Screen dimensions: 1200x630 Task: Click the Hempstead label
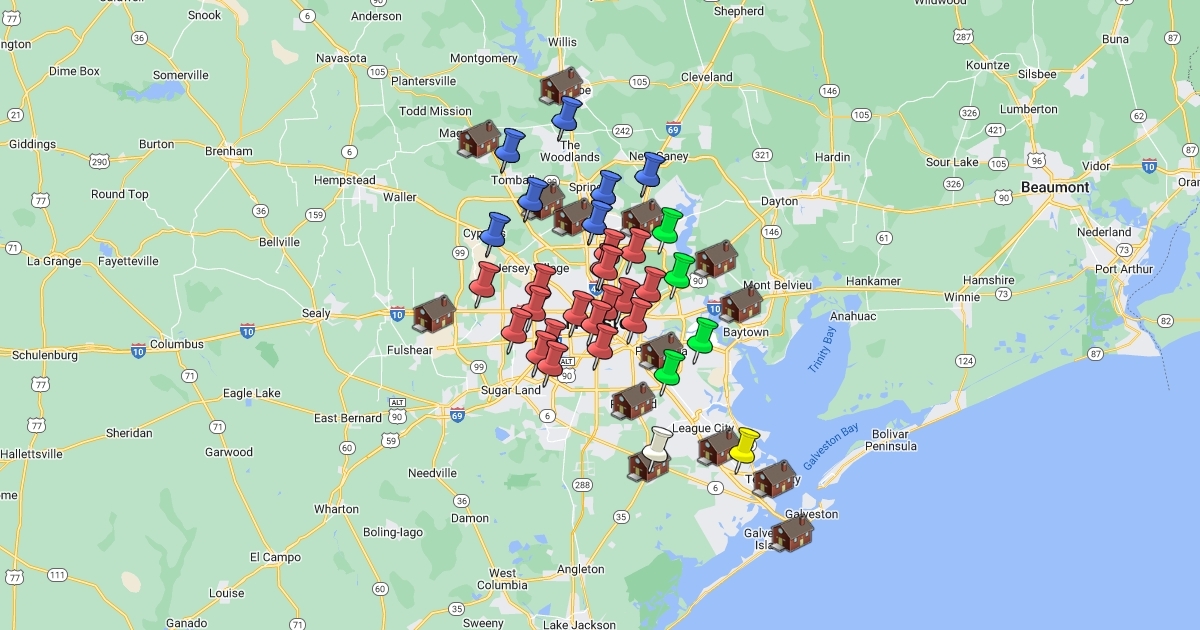coord(344,180)
